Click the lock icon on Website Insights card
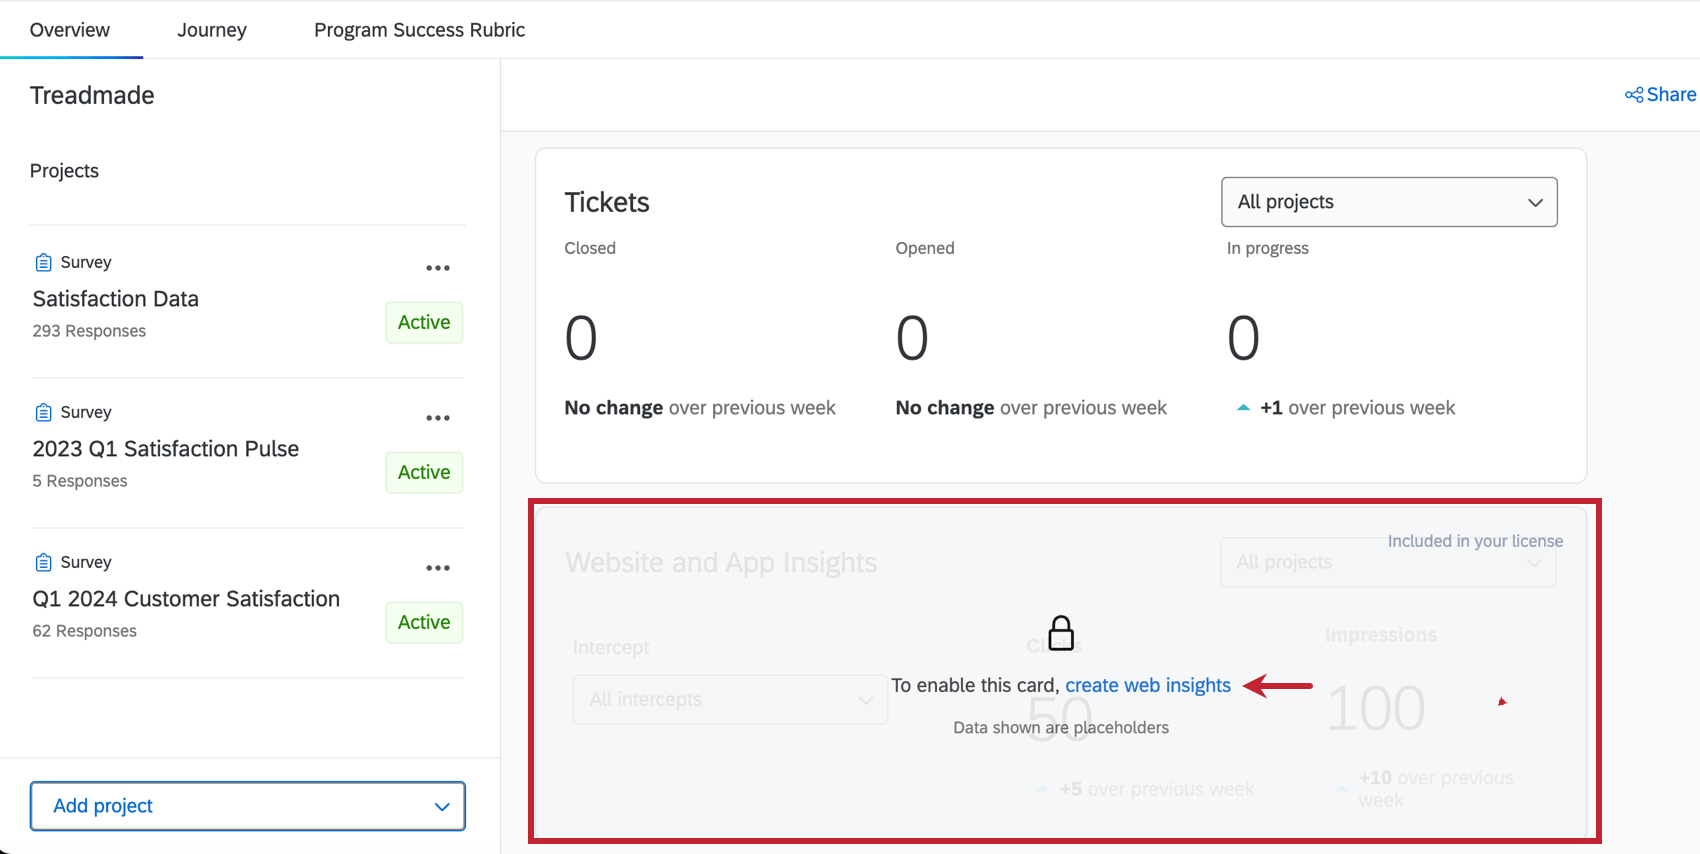The image size is (1700, 854). pyautogui.click(x=1061, y=633)
